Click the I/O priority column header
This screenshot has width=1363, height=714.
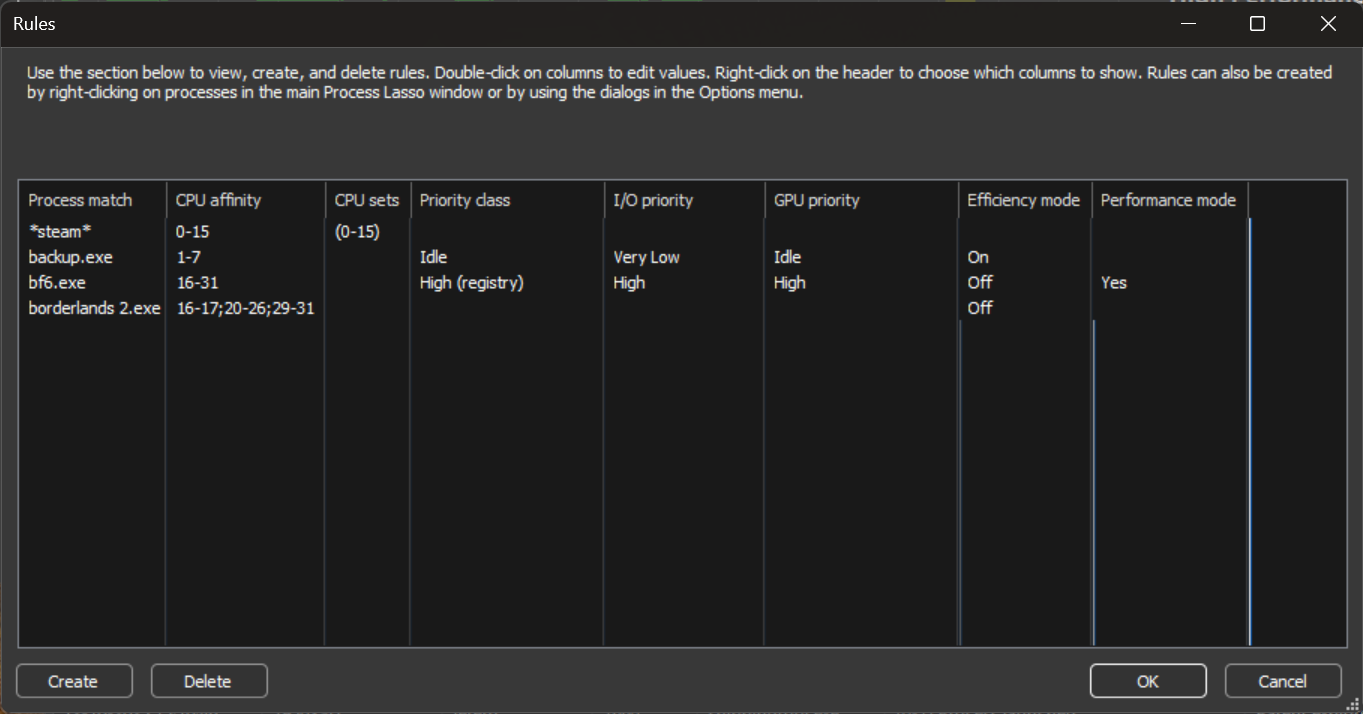[653, 200]
